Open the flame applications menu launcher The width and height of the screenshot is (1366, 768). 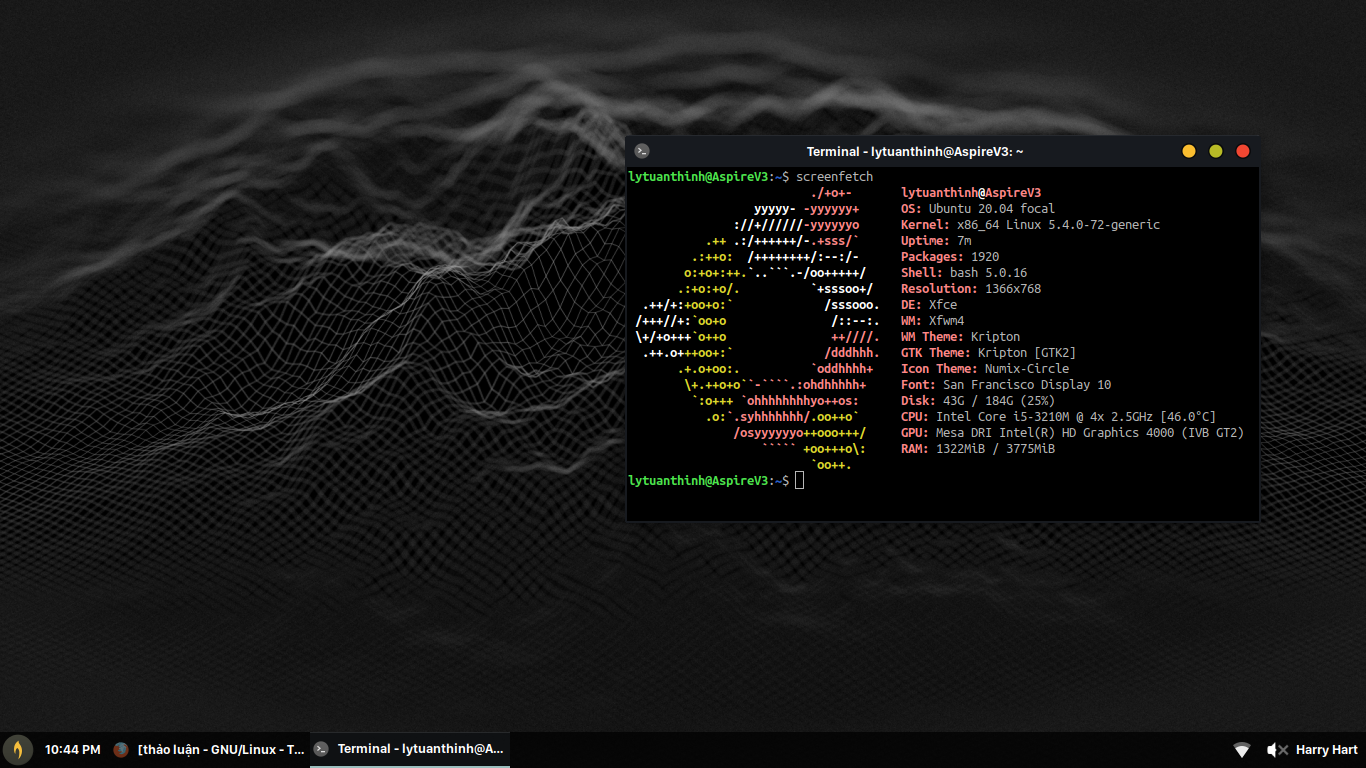pos(18,749)
